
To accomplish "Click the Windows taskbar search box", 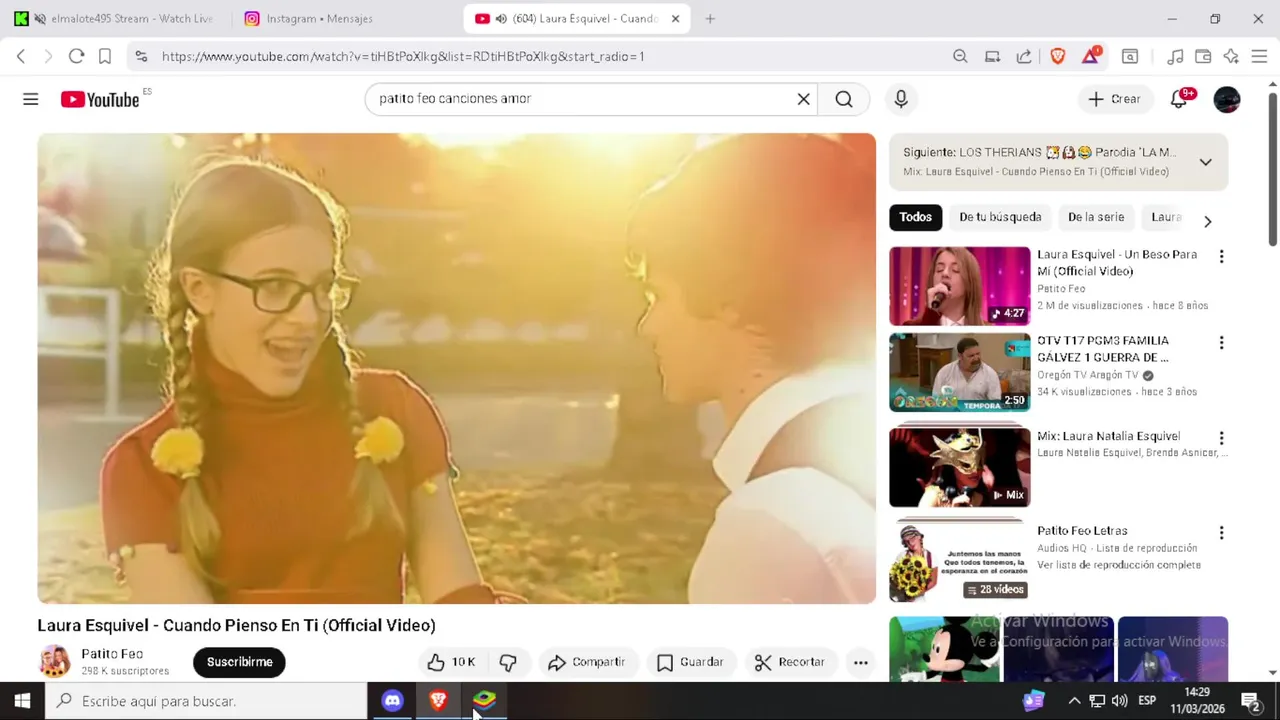I will pyautogui.click(x=207, y=701).
